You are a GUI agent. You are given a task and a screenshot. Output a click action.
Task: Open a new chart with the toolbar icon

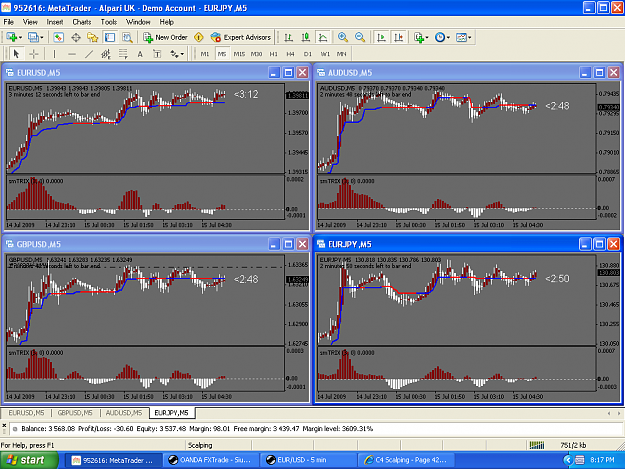(11, 37)
